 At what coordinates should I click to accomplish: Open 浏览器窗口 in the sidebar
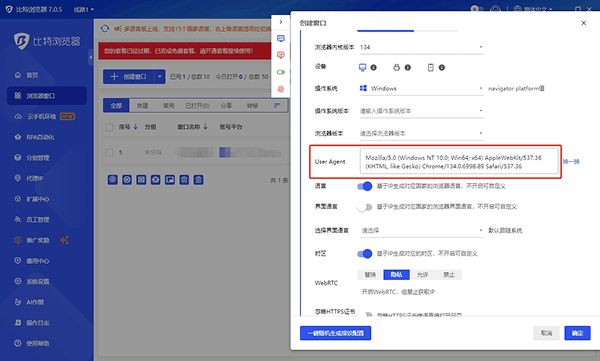47,96
